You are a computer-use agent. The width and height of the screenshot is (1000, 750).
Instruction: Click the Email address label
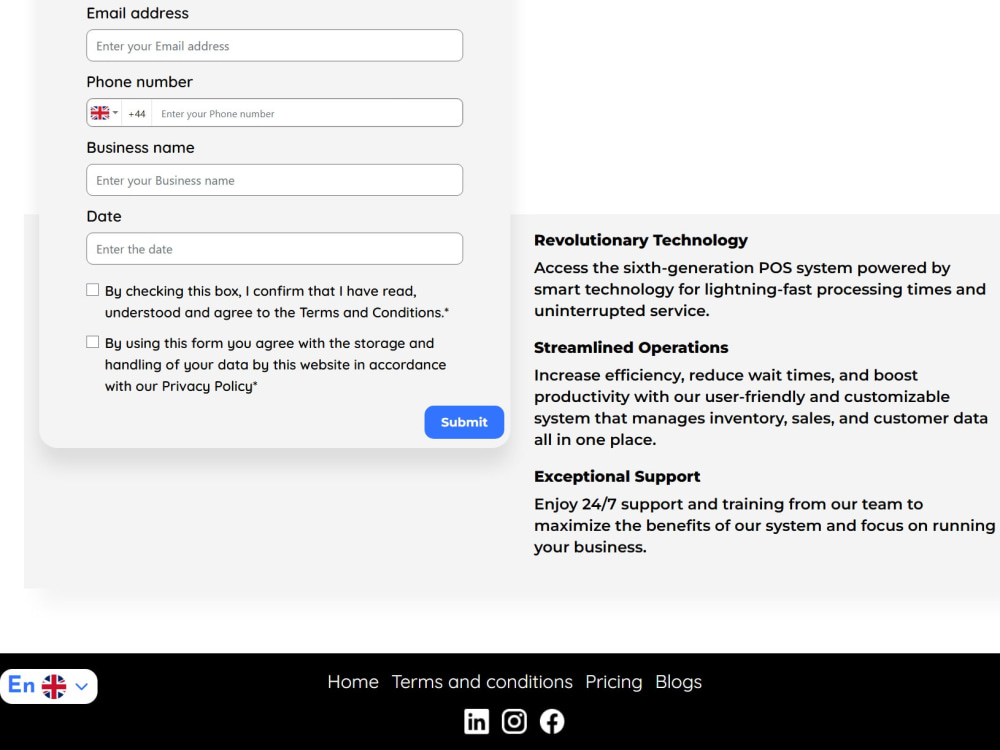pos(138,13)
